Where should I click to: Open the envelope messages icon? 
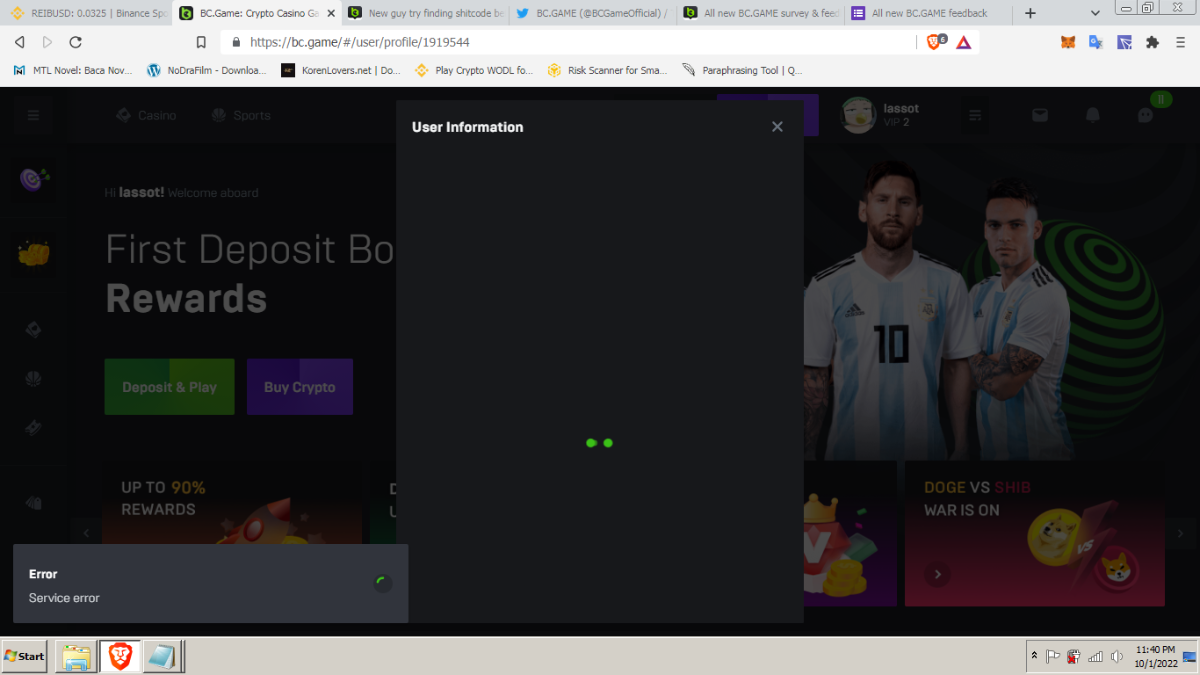point(1040,115)
